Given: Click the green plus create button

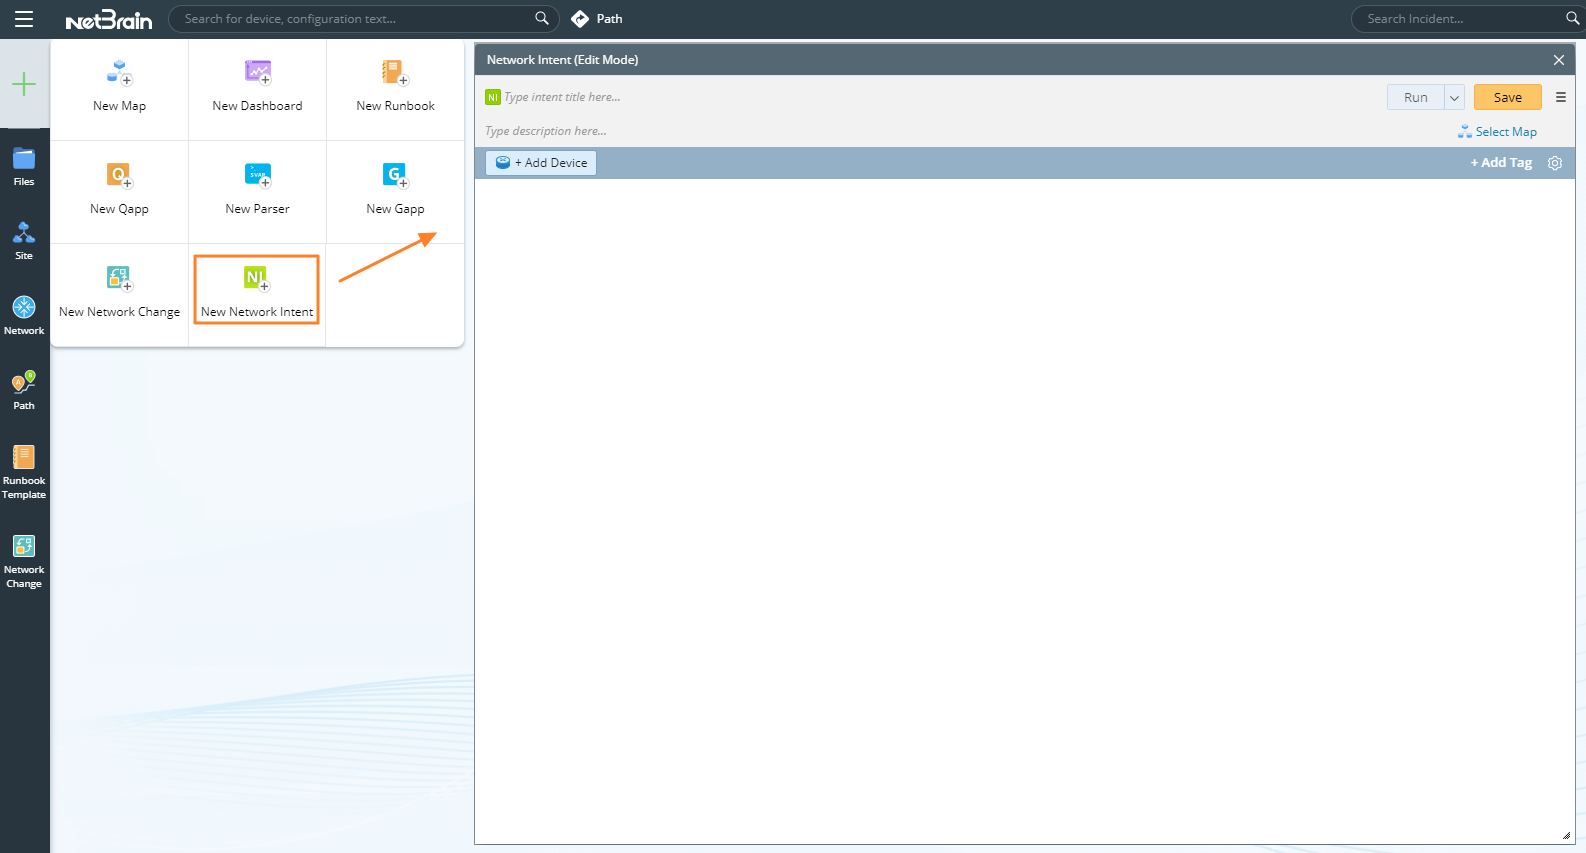Looking at the screenshot, I should pos(24,84).
